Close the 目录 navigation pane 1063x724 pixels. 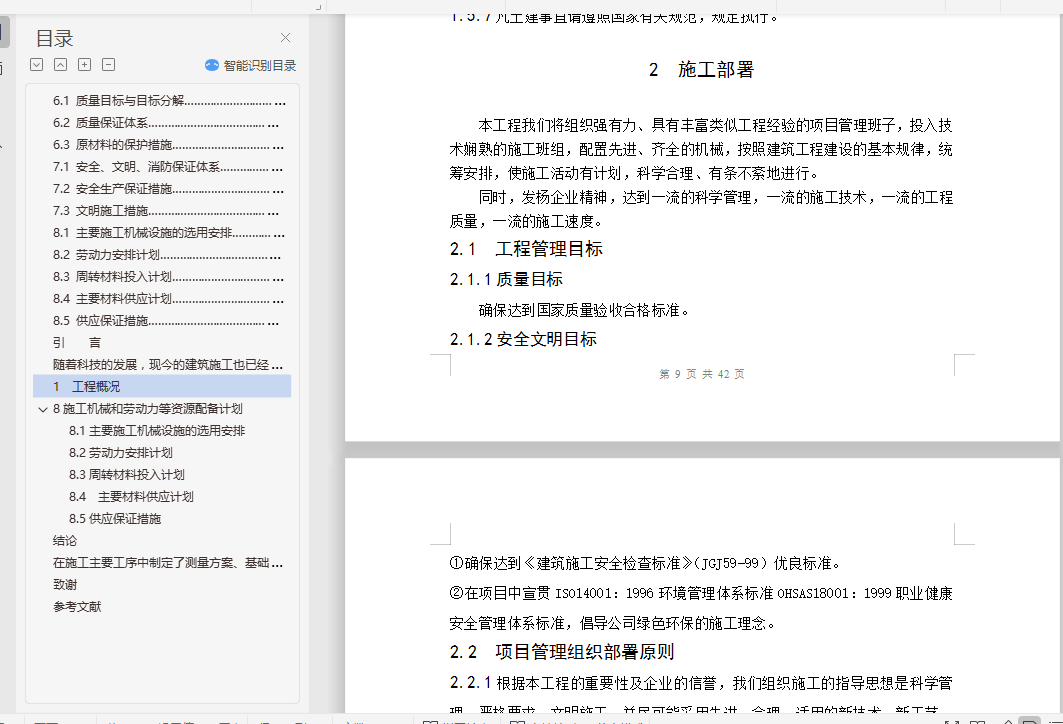[285, 38]
